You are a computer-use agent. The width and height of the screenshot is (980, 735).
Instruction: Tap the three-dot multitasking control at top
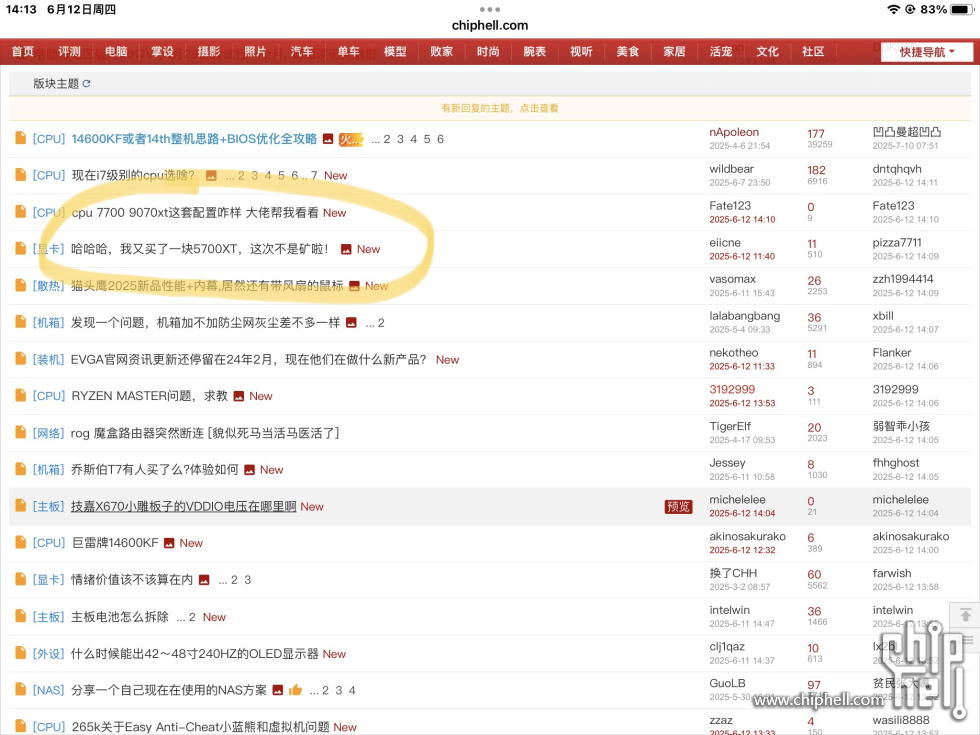[490, 9]
